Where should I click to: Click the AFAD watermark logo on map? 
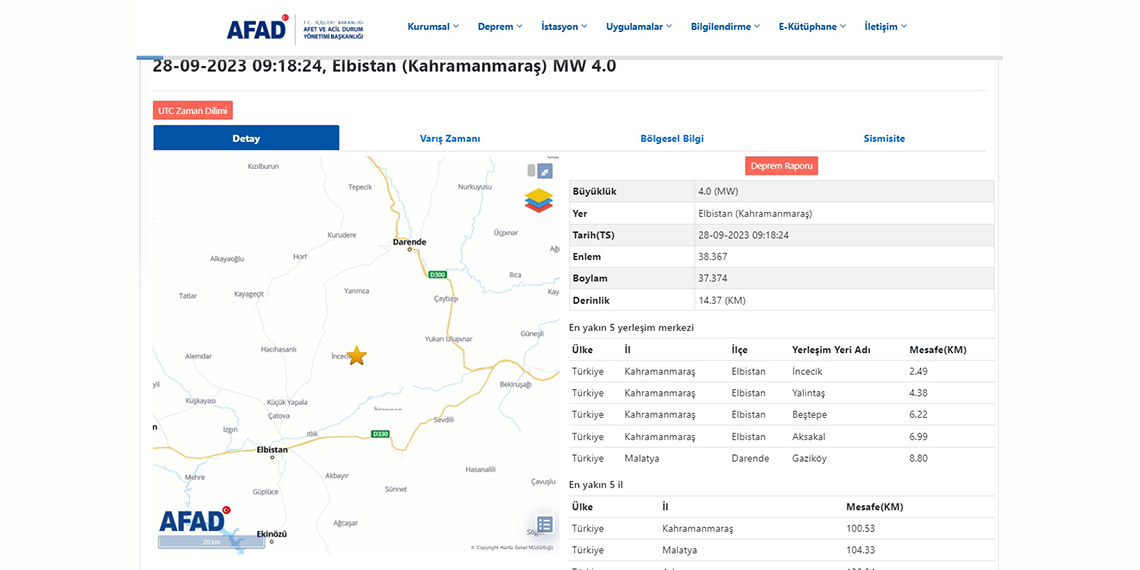coord(194,521)
